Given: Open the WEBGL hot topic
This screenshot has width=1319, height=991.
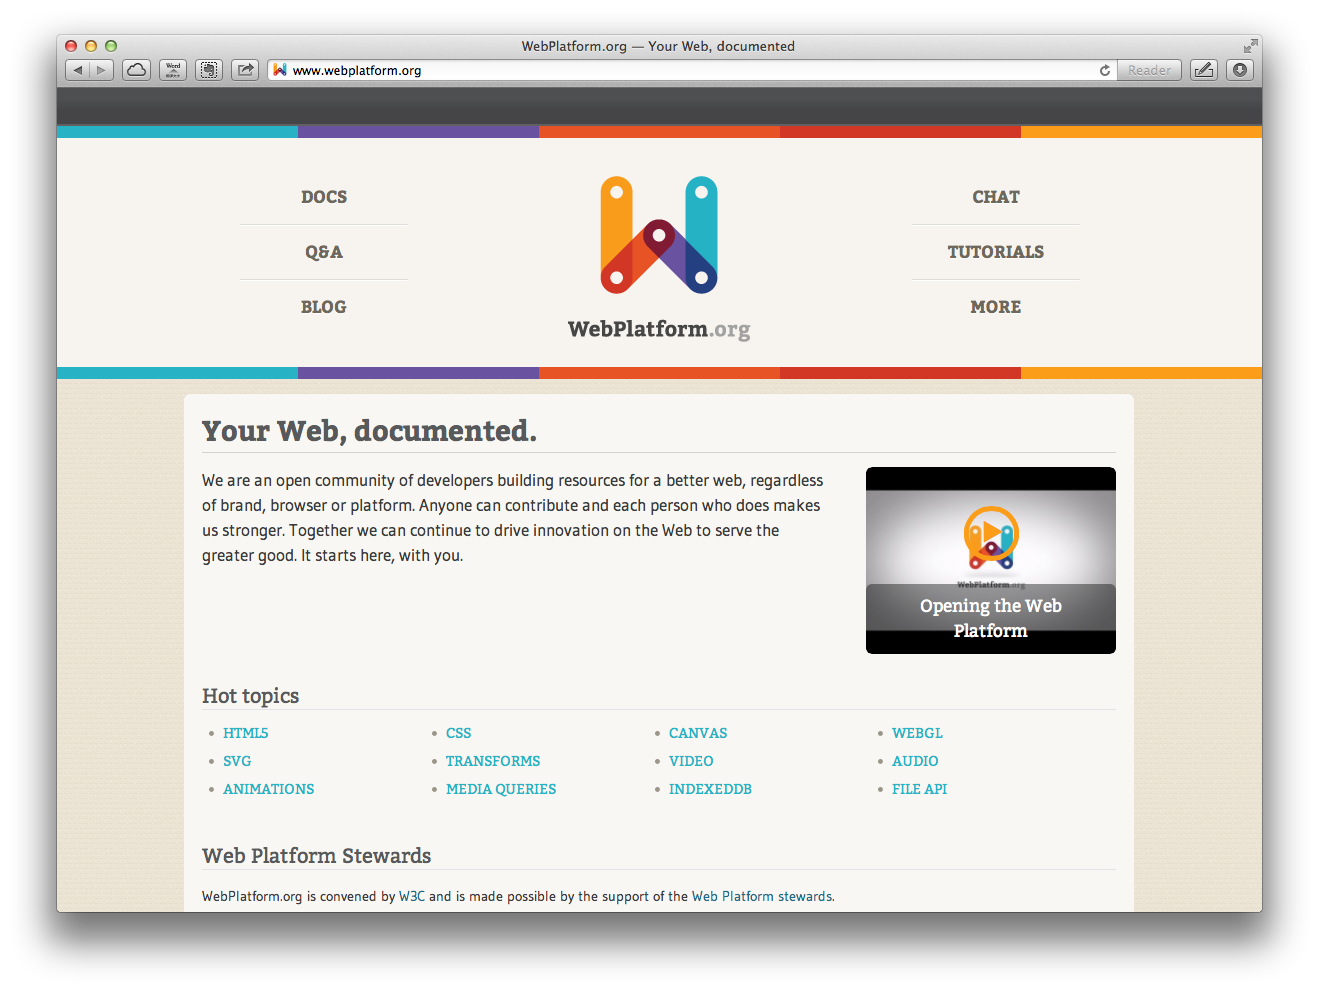Looking at the screenshot, I should click(x=917, y=733).
